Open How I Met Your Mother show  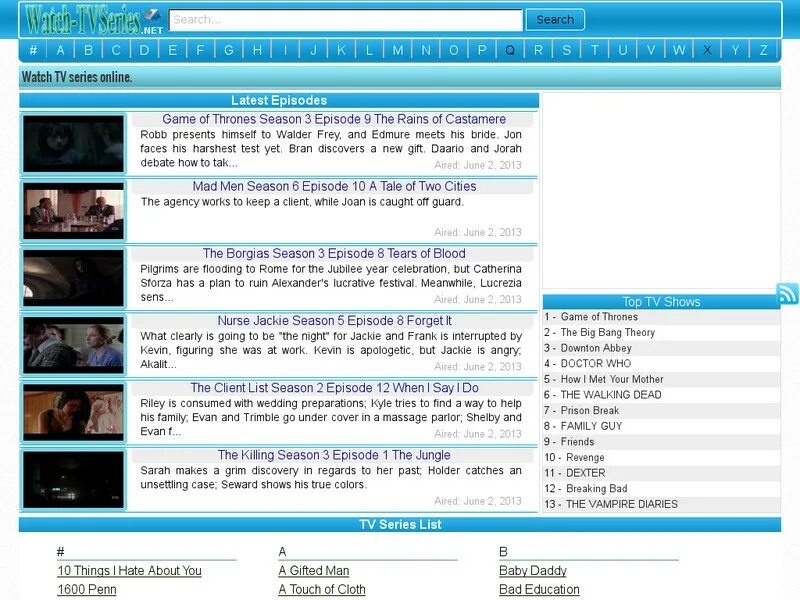coord(612,380)
